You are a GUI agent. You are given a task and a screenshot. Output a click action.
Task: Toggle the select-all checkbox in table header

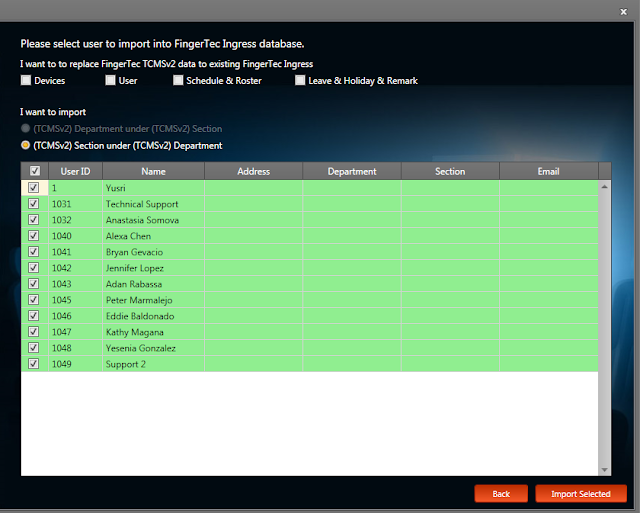(35, 171)
